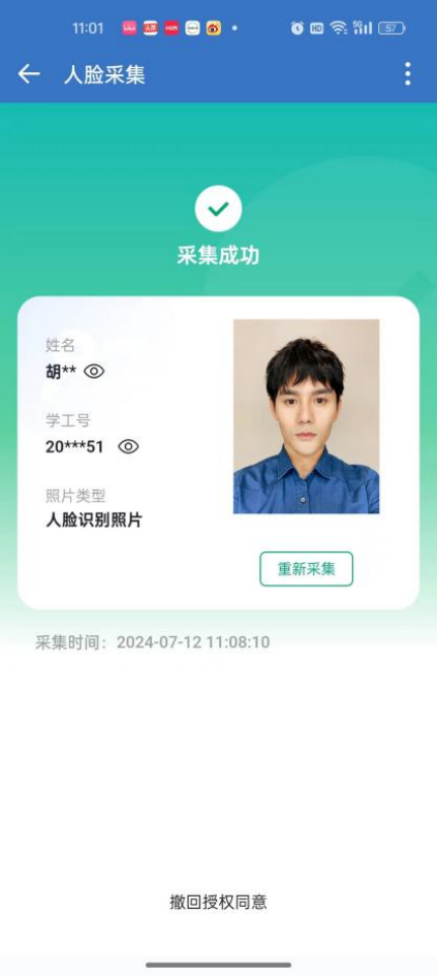Open the three-dot overflow menu
Image resolution: width=437 pixels, height=976 pixels.
[x=408, y=74]
